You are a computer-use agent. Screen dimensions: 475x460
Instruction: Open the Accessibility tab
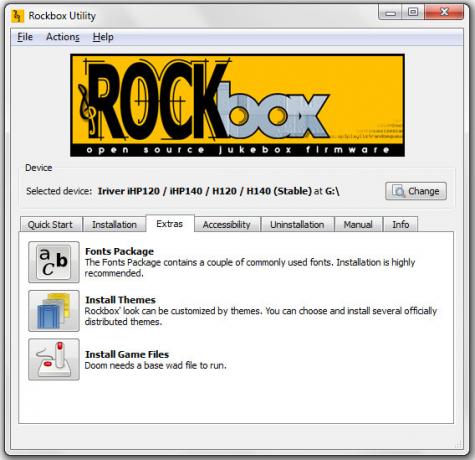[x=227, y=224]
